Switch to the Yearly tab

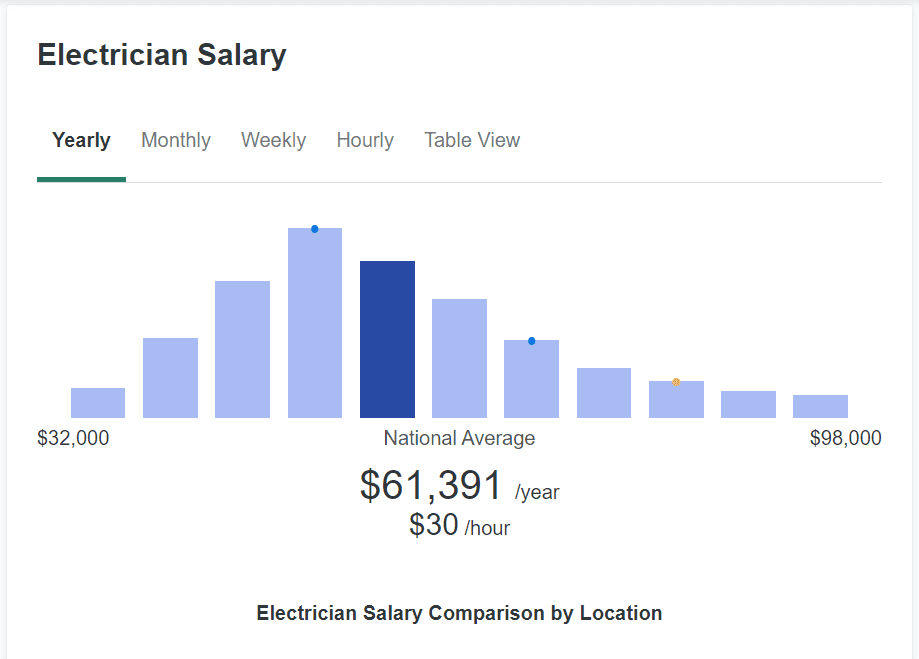coord(81,141)
